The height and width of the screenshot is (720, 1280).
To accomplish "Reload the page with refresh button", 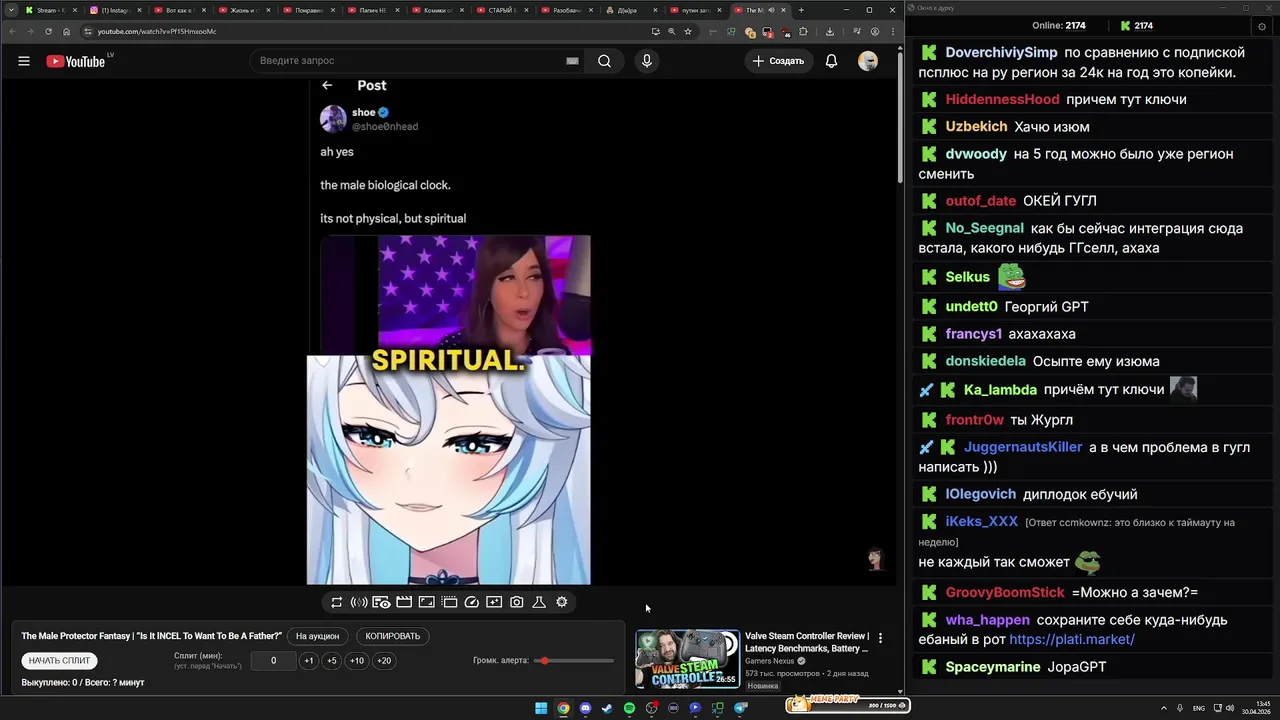I will tap(48, 31).
